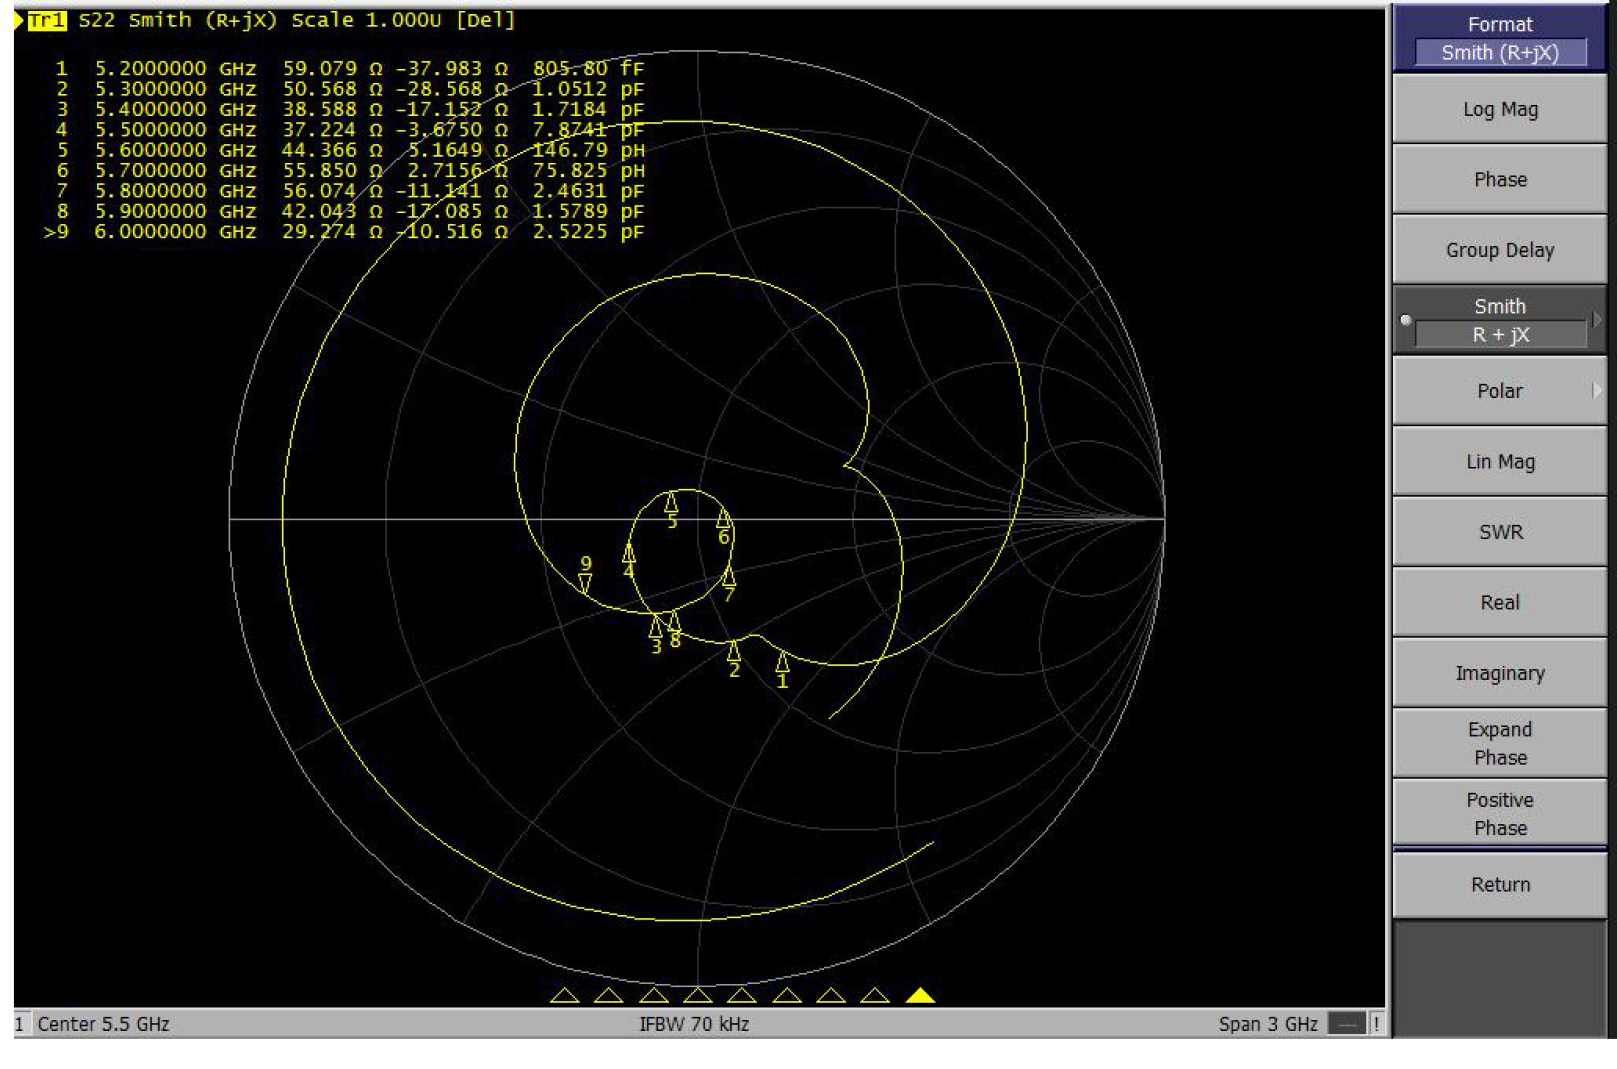
Task: Click the Return softkey
Action: click(x=1499, y=885)
